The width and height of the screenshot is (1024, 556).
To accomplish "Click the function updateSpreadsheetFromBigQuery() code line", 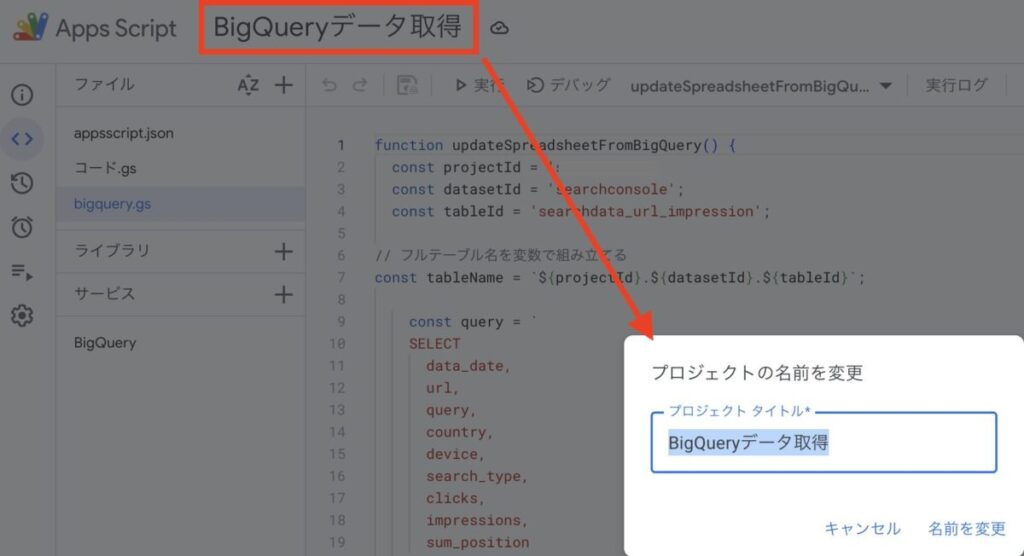I will tap(555, 145).
